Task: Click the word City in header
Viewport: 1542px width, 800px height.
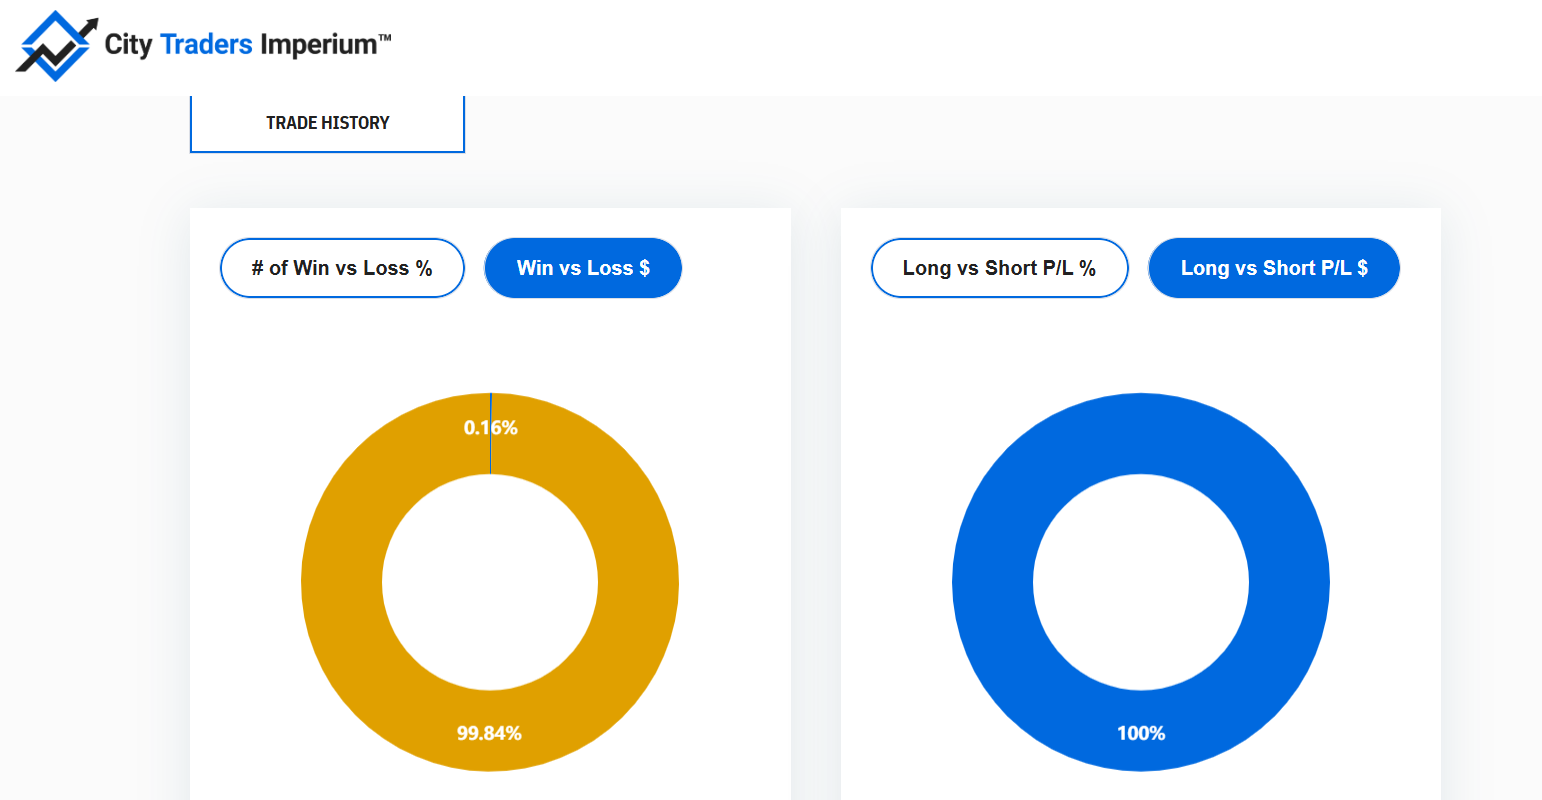Action: click(x=128, y=45)
